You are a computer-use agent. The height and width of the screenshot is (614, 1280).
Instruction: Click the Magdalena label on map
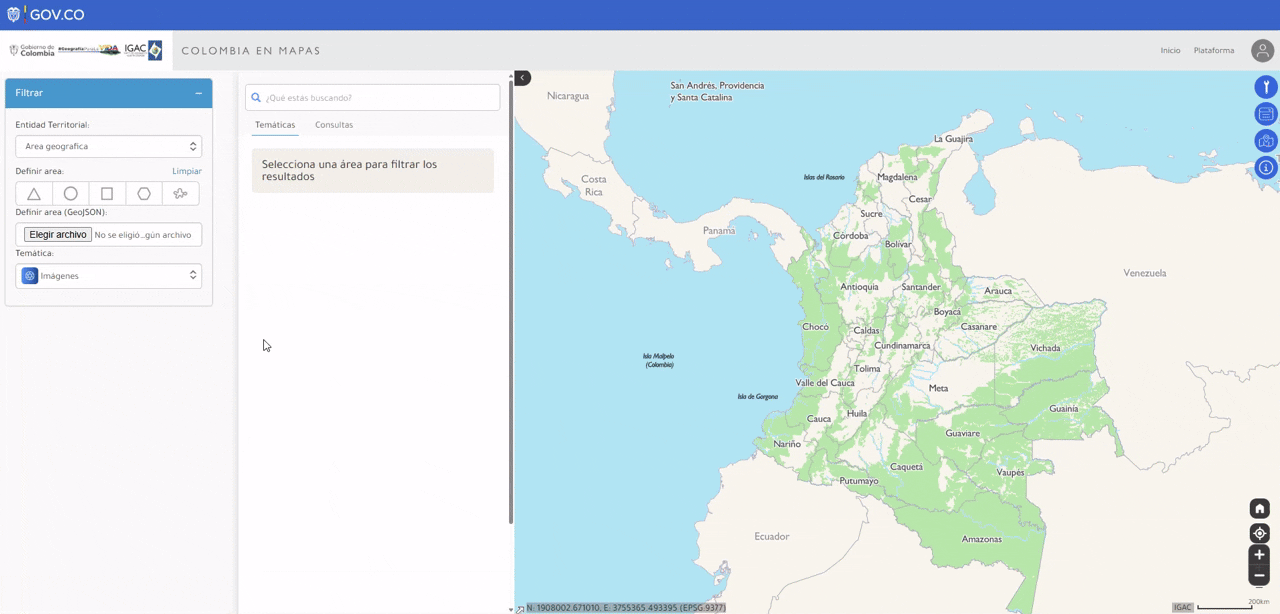(x=897, y=177)
